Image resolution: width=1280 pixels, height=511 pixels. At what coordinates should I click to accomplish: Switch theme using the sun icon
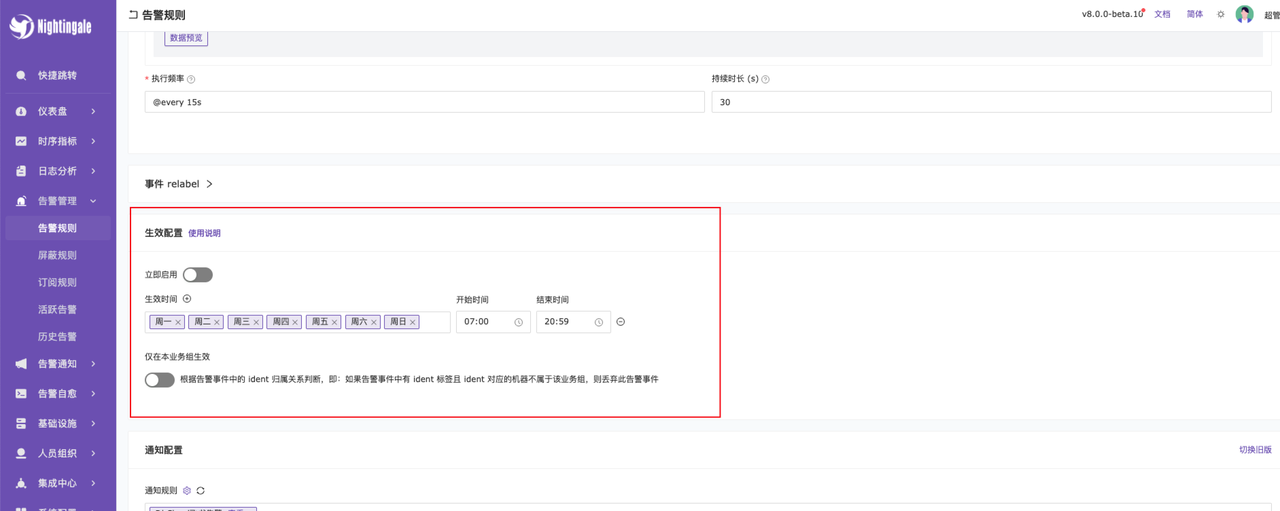pyautogui.click(x=1220, y=15)
